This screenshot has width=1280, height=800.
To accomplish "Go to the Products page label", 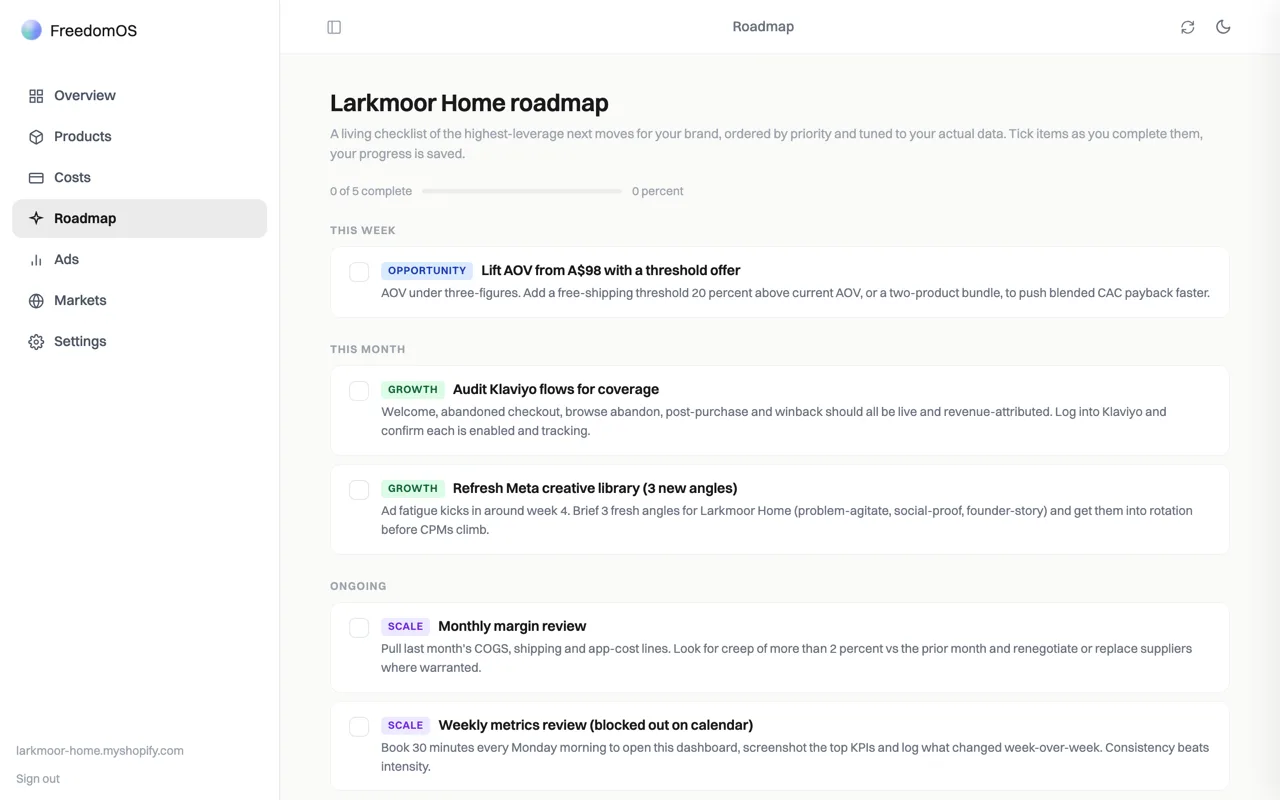I will click(83, 137).
